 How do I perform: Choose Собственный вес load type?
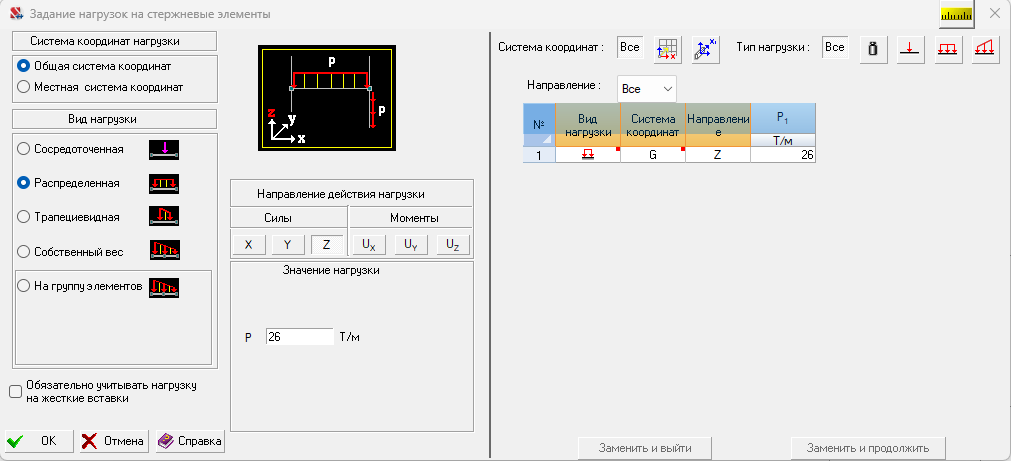click(x=23, y=251)
